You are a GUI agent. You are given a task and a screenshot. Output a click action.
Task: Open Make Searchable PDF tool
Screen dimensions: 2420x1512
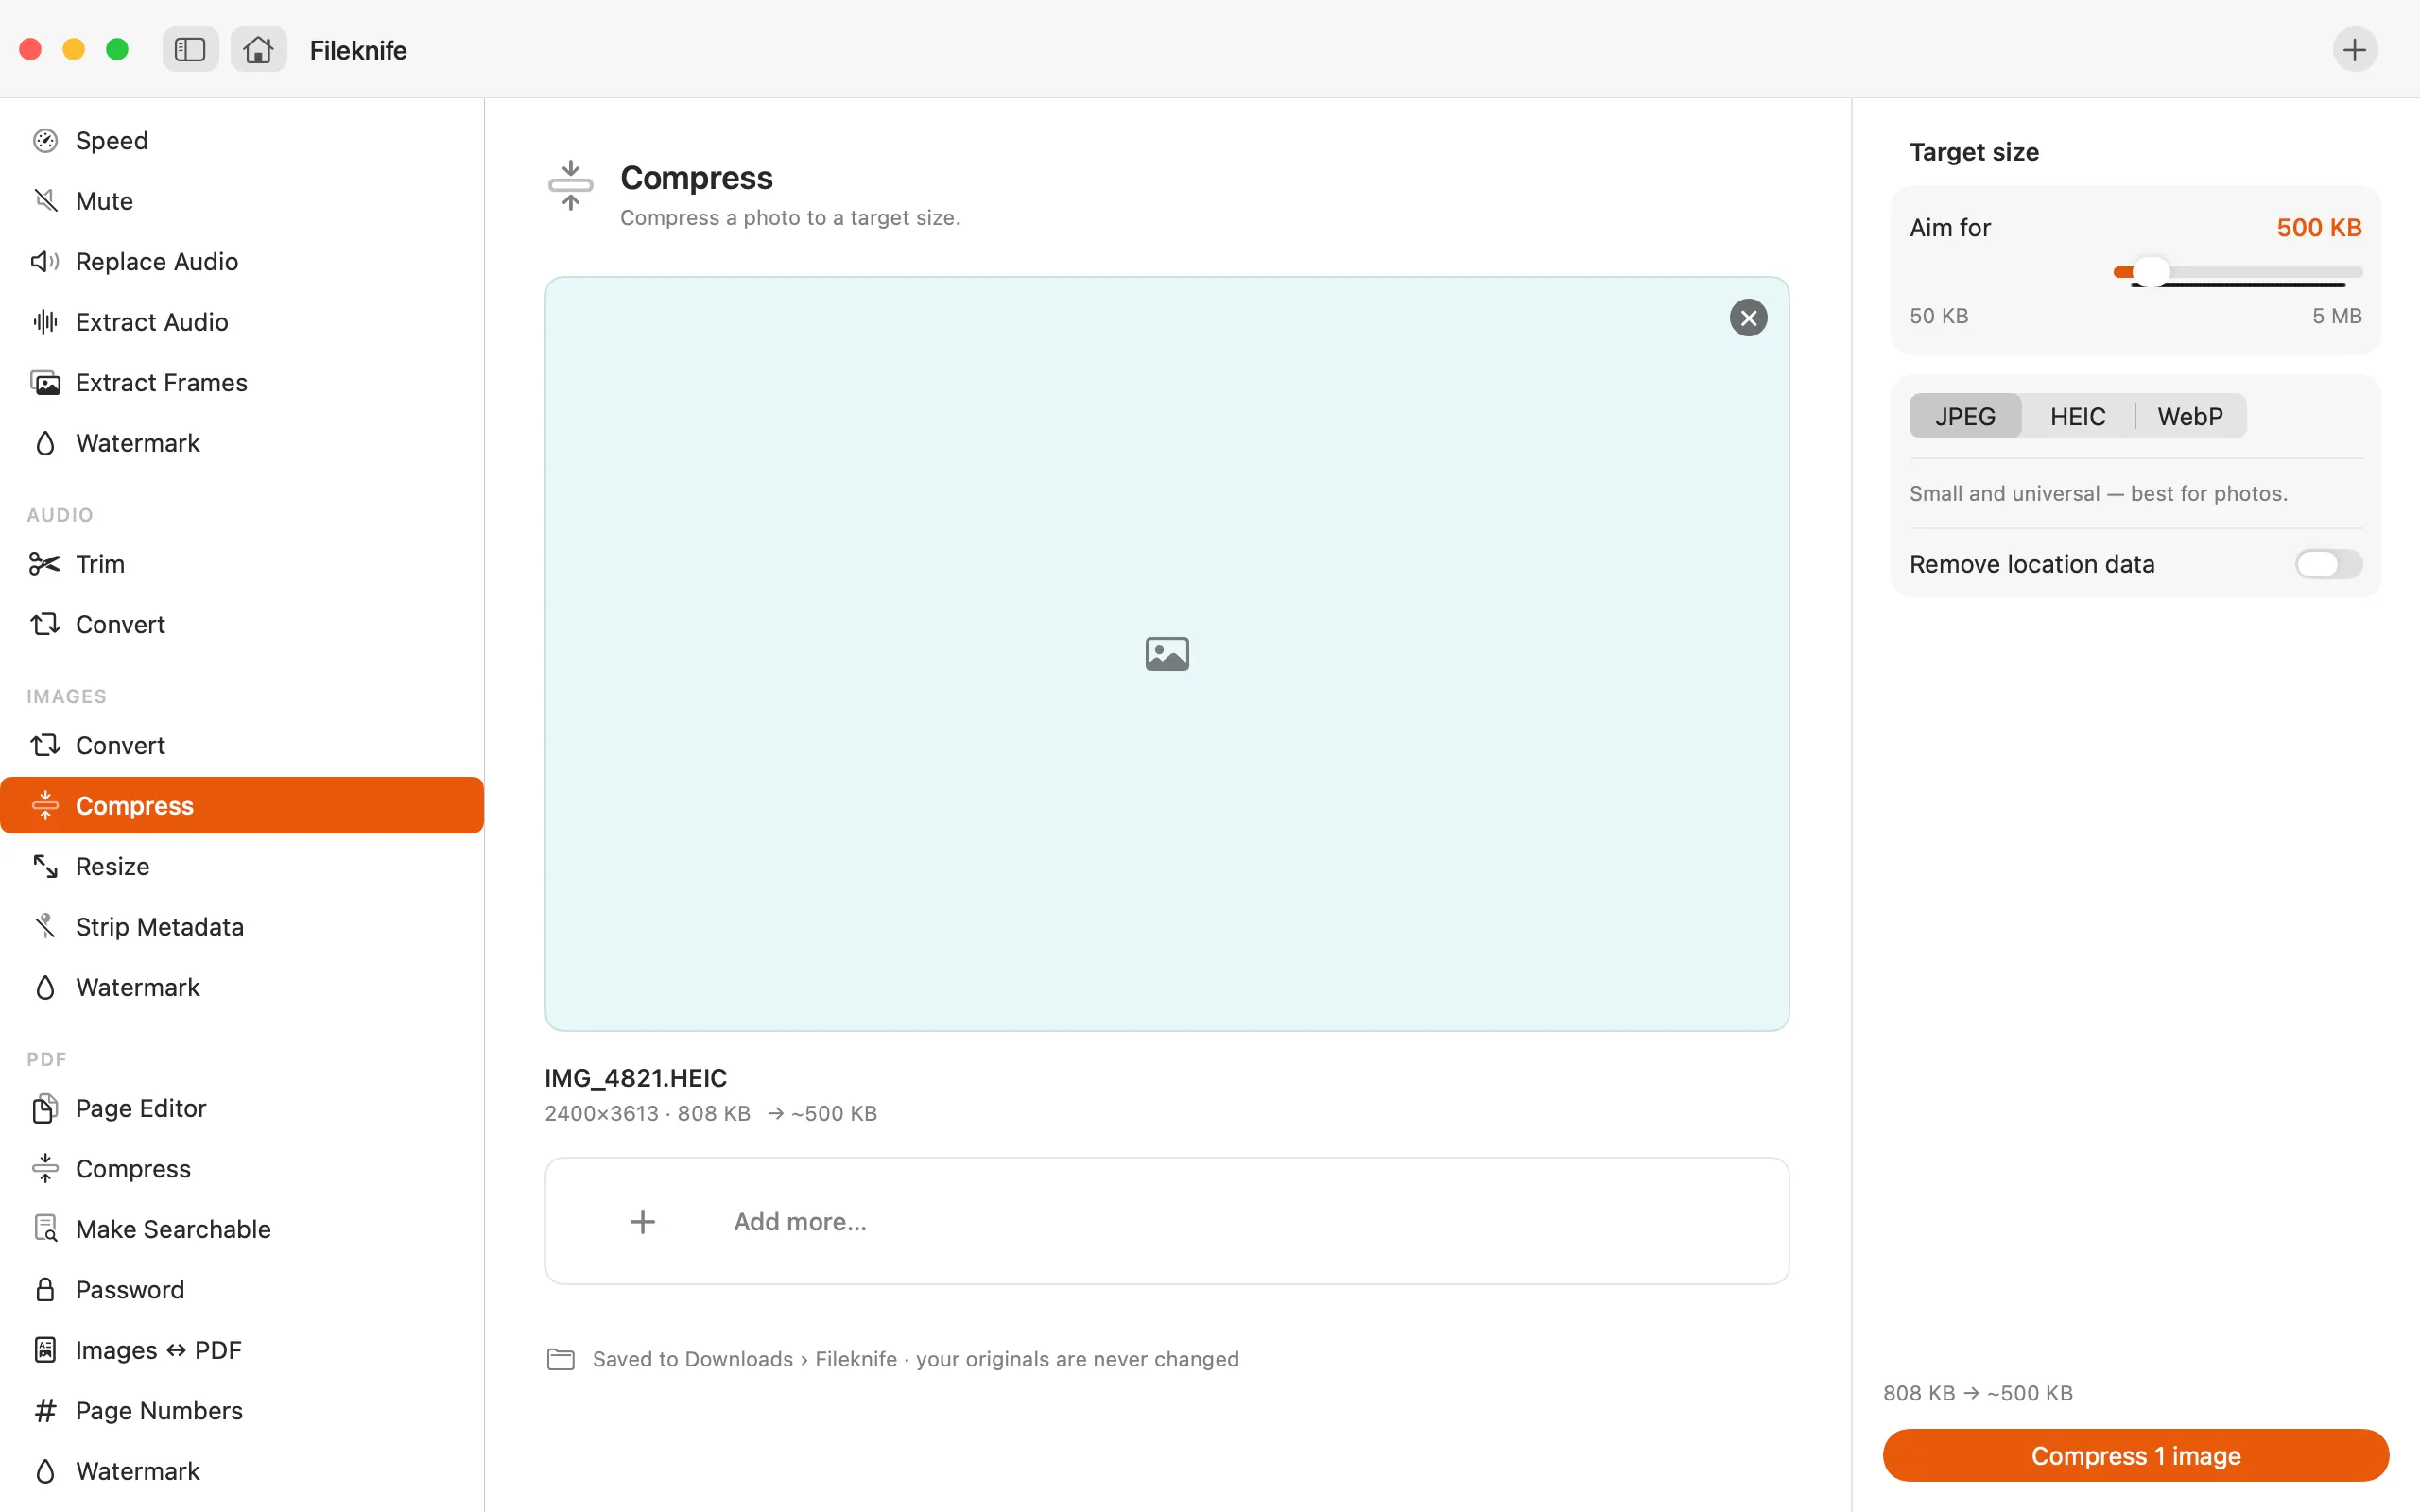(242, 1230)
